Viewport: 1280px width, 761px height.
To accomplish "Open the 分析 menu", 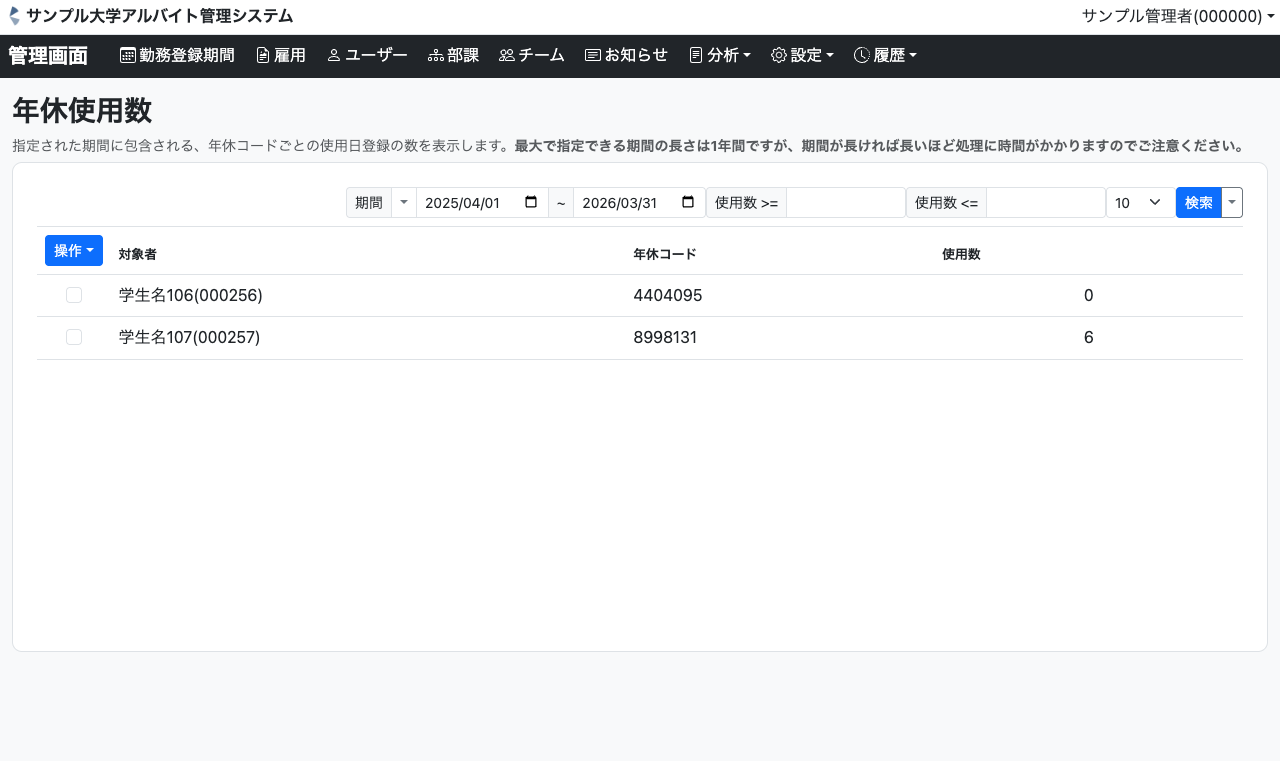I will pyautogui.click(x=720, y=56).
